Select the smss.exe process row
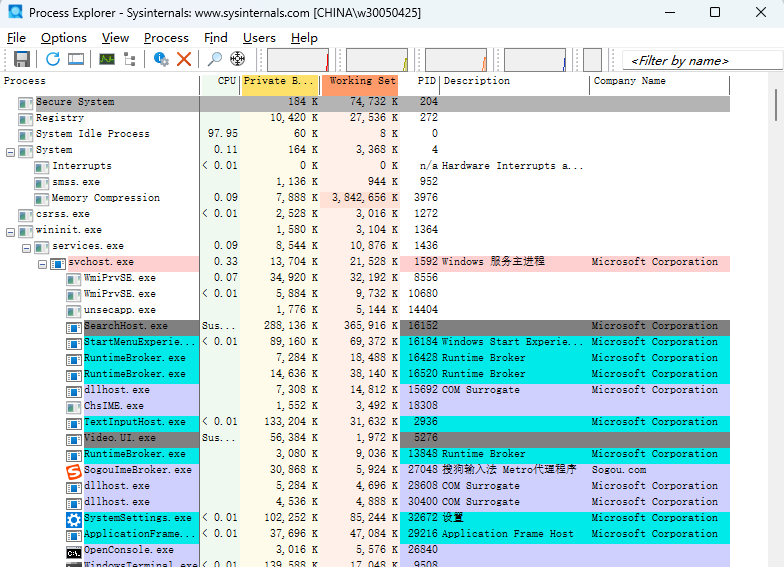The image size is (784, 567). coord(365,182)
